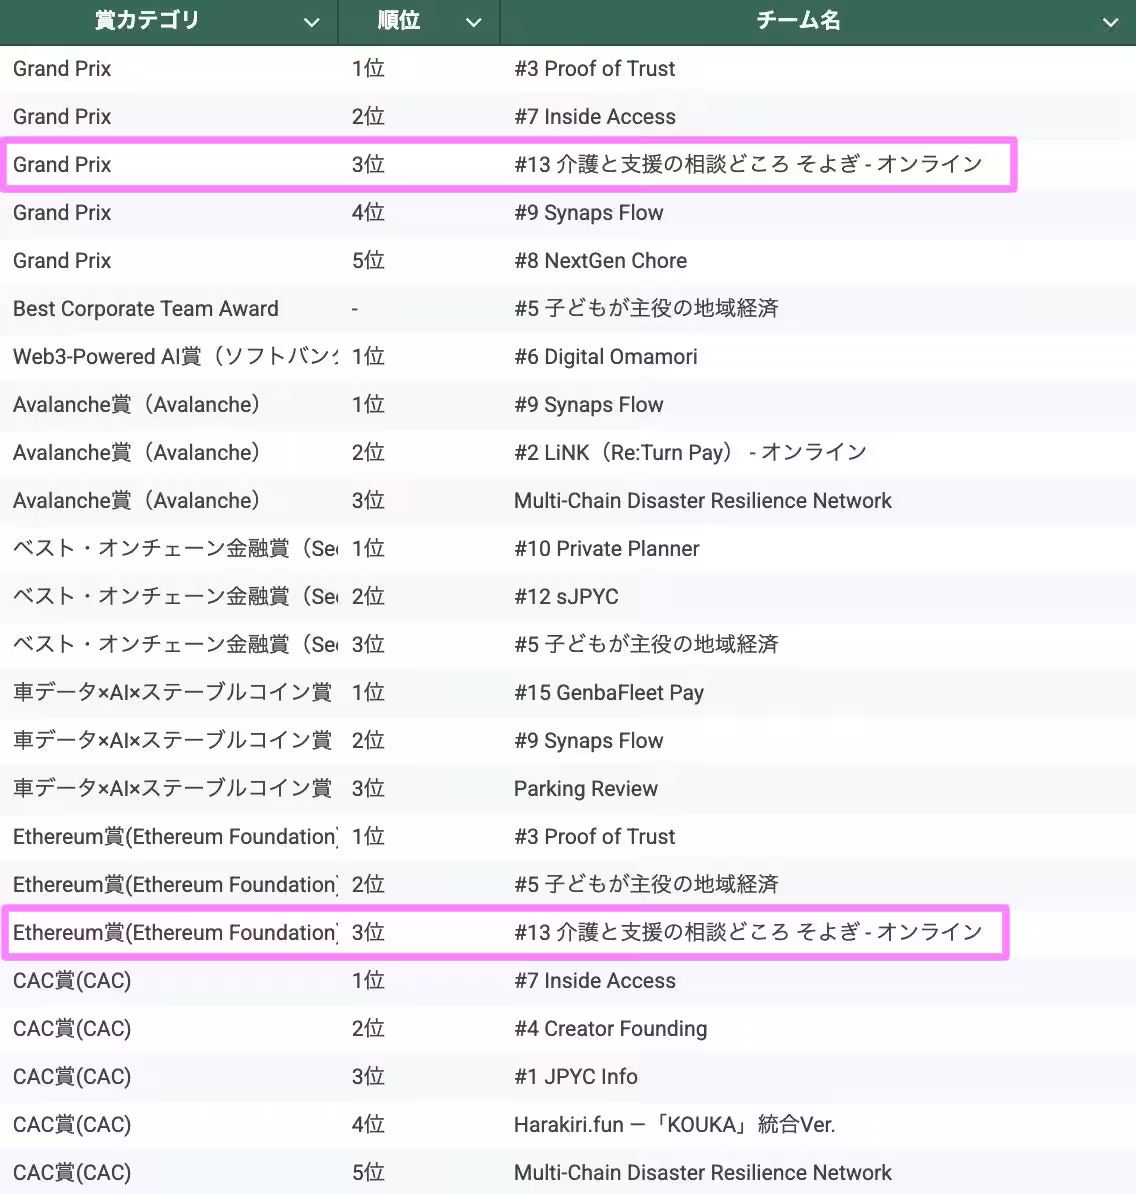Click the 賞カテゴリ header label
This screenshot has height=1194, width=1136.
point(147,21)
